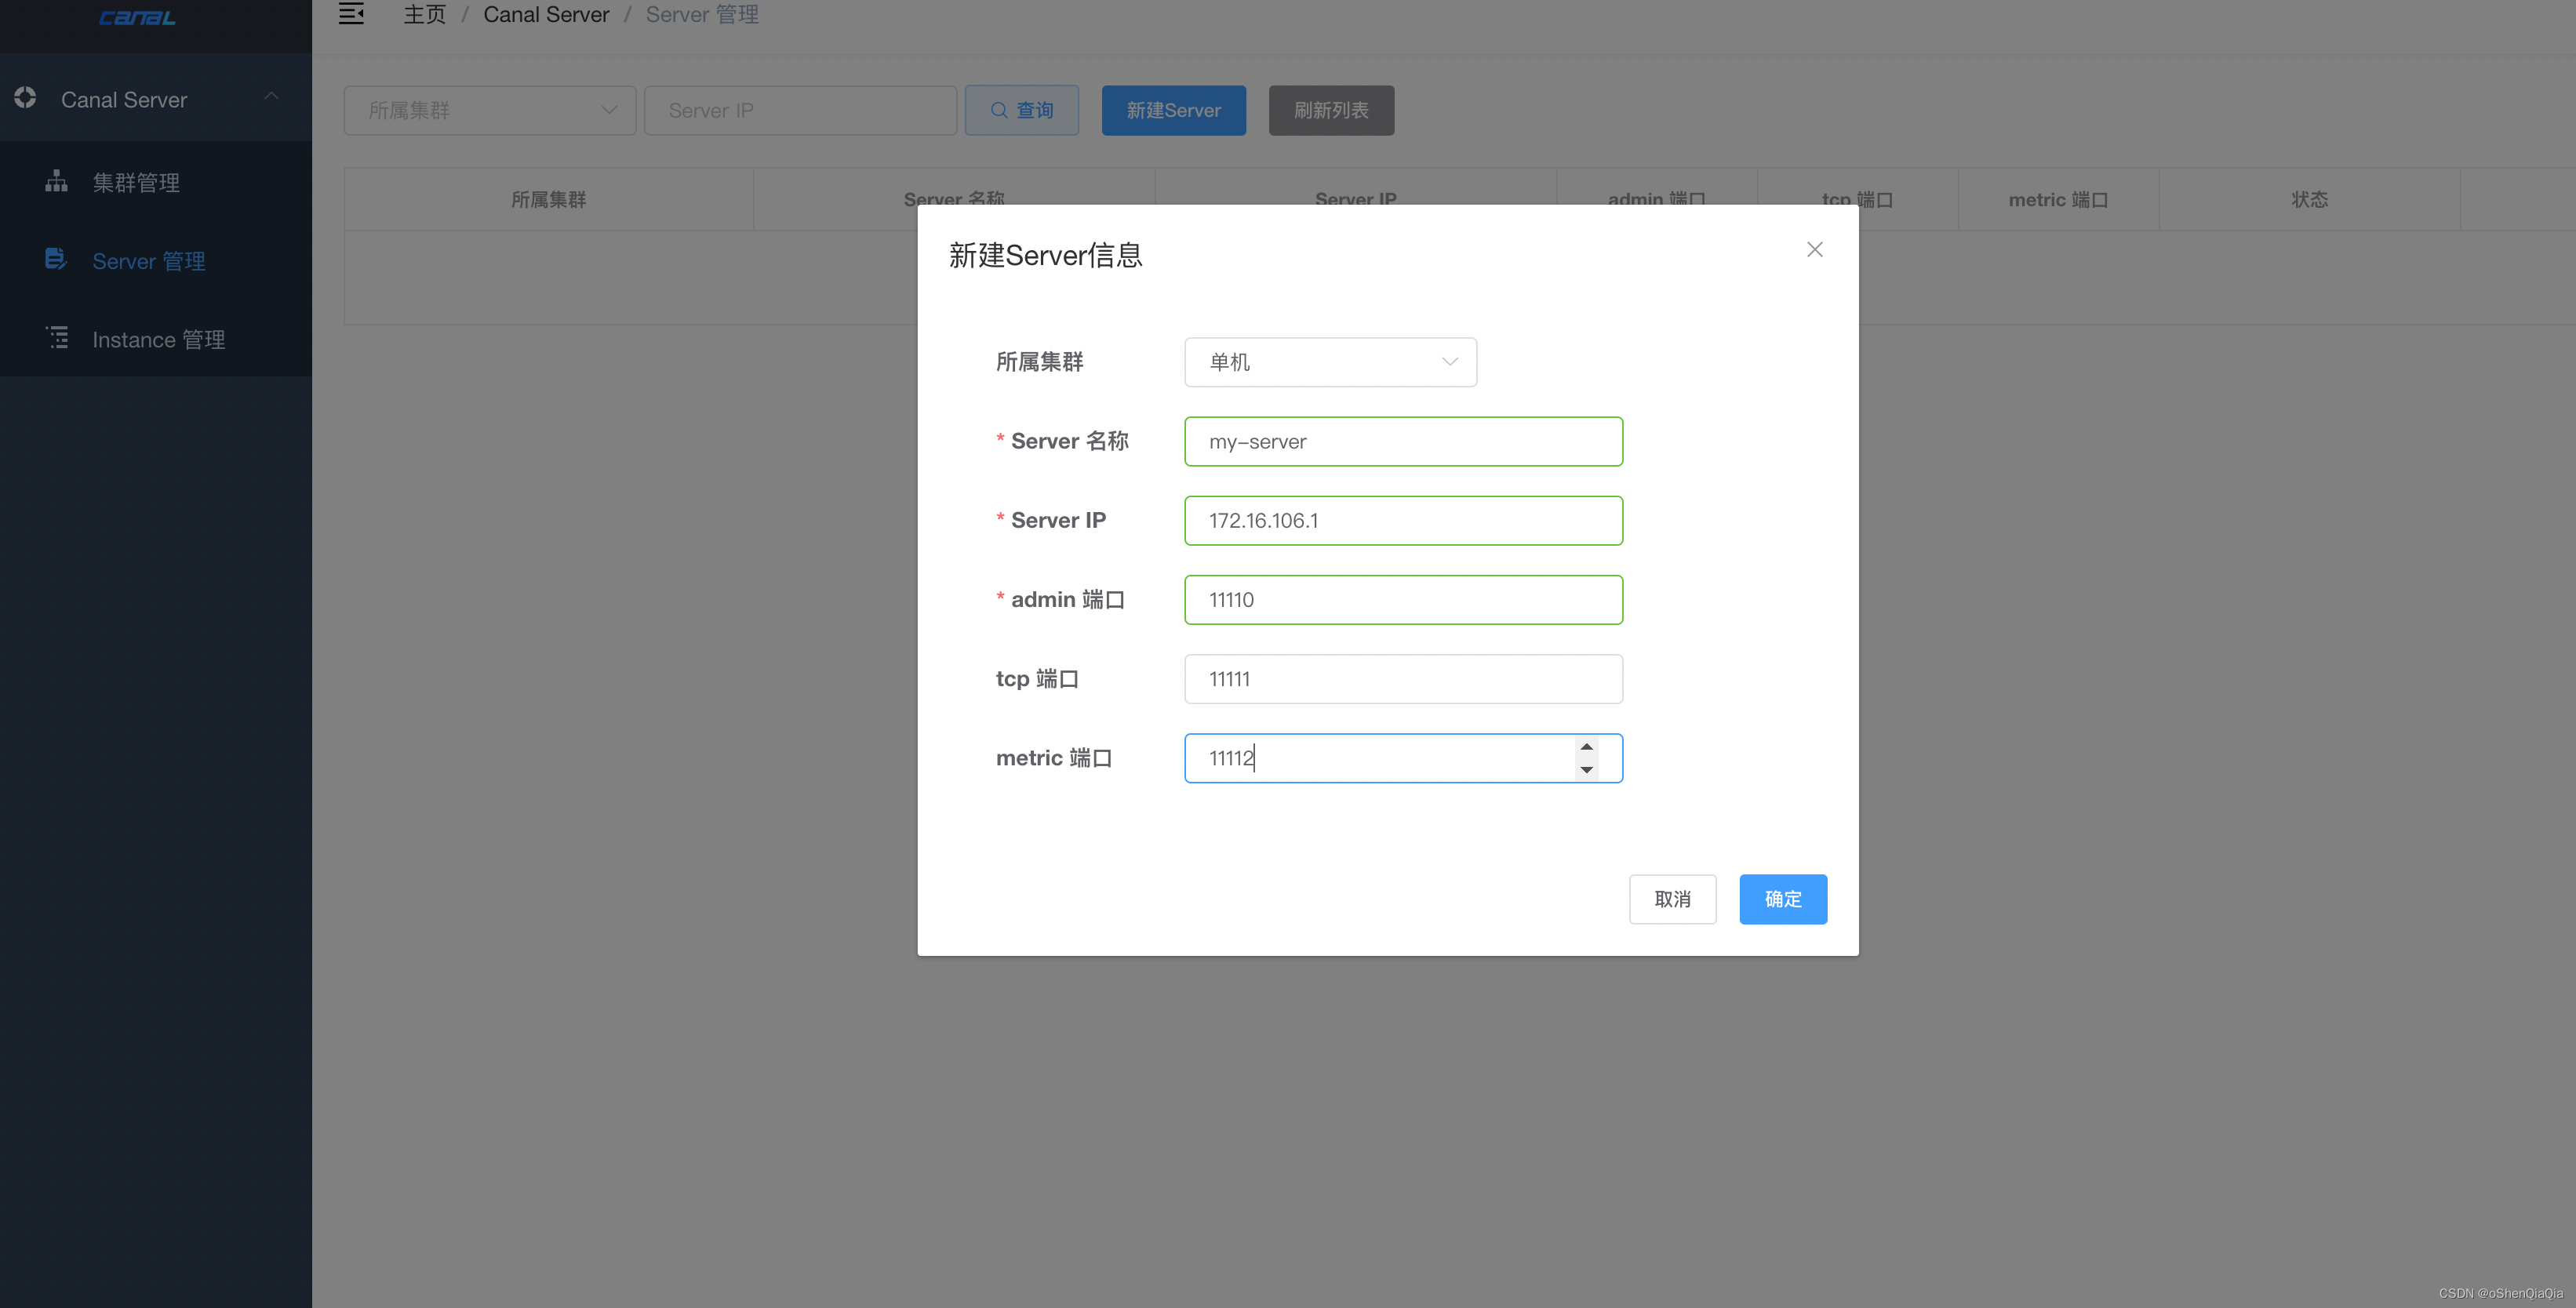
Task: Click the 确定 confirm button
Action: [1782, 899]
